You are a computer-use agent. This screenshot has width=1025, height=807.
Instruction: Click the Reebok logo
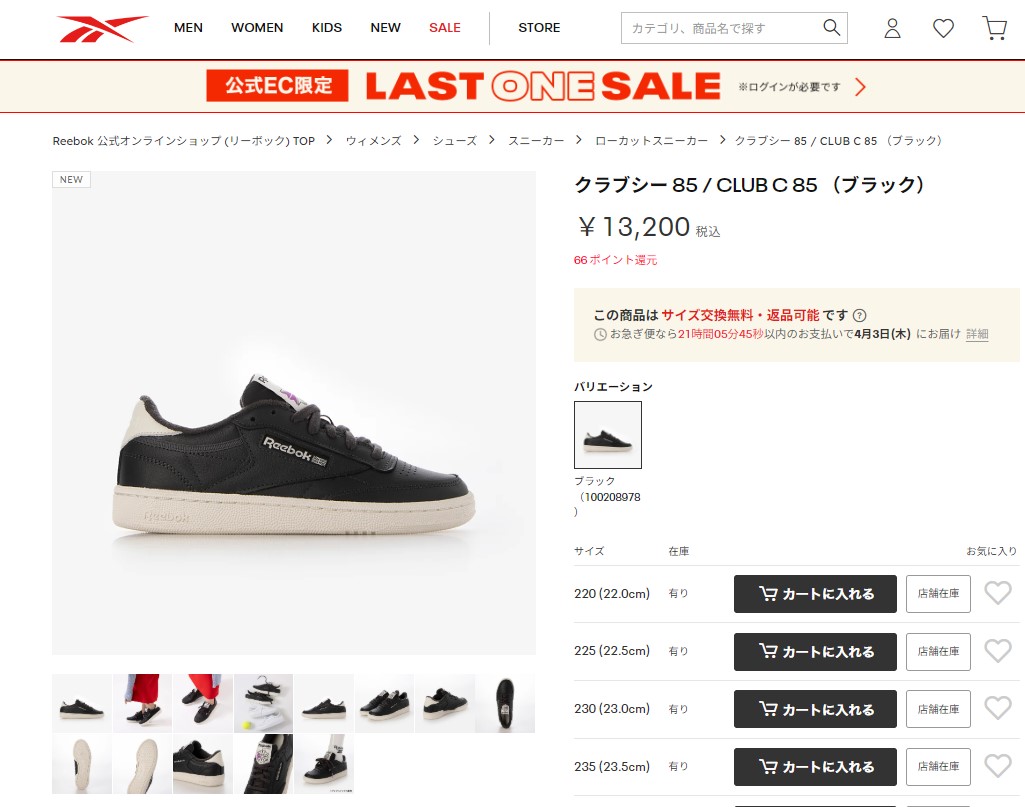tap(102, 29)
